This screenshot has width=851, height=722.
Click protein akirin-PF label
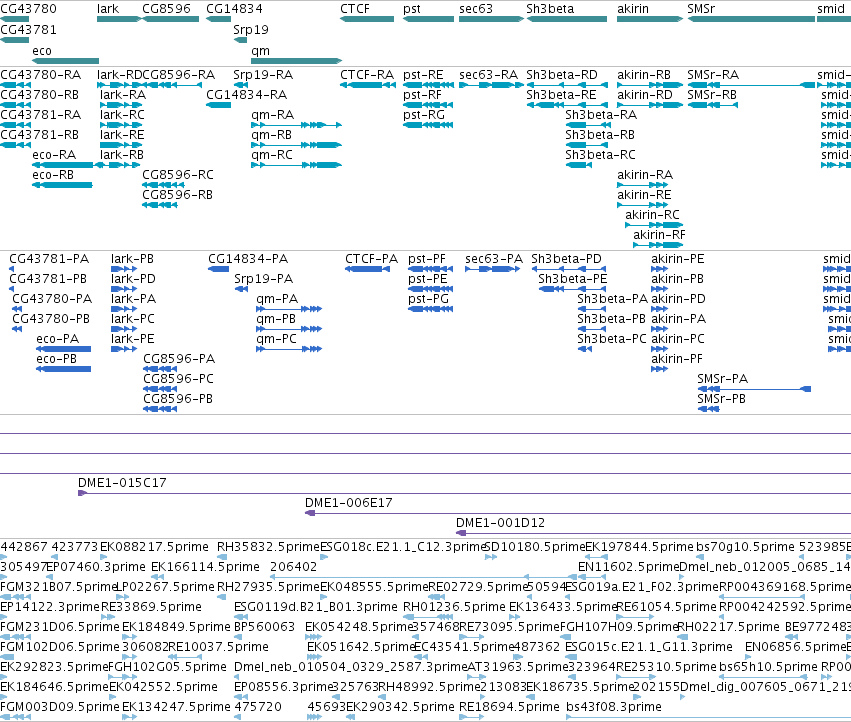(677, 359)
